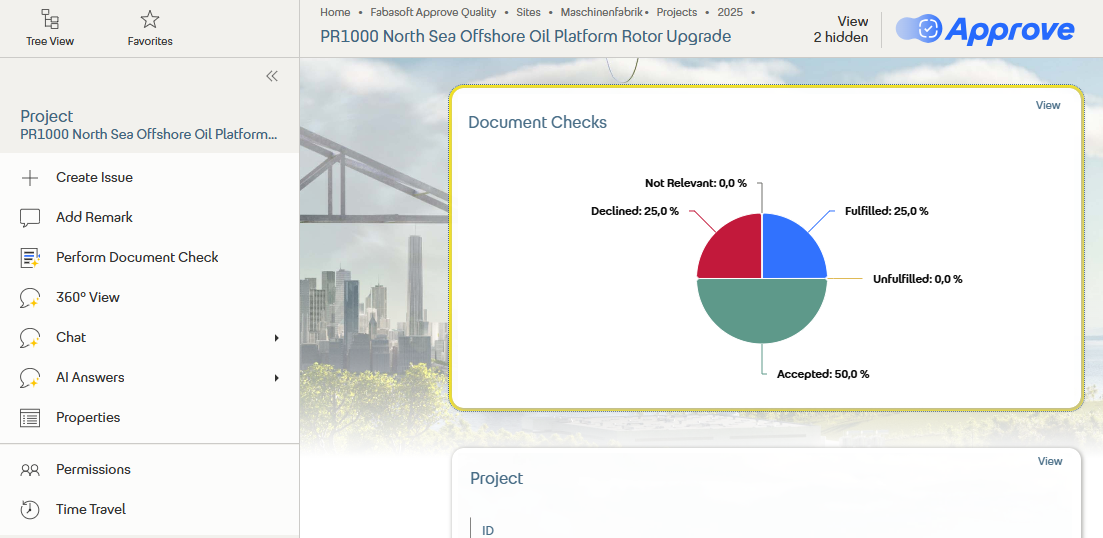This screenshot has width=1103, height=538.
Task: Expand the AI Answers submenu arrow
Action: coord(277,378)
